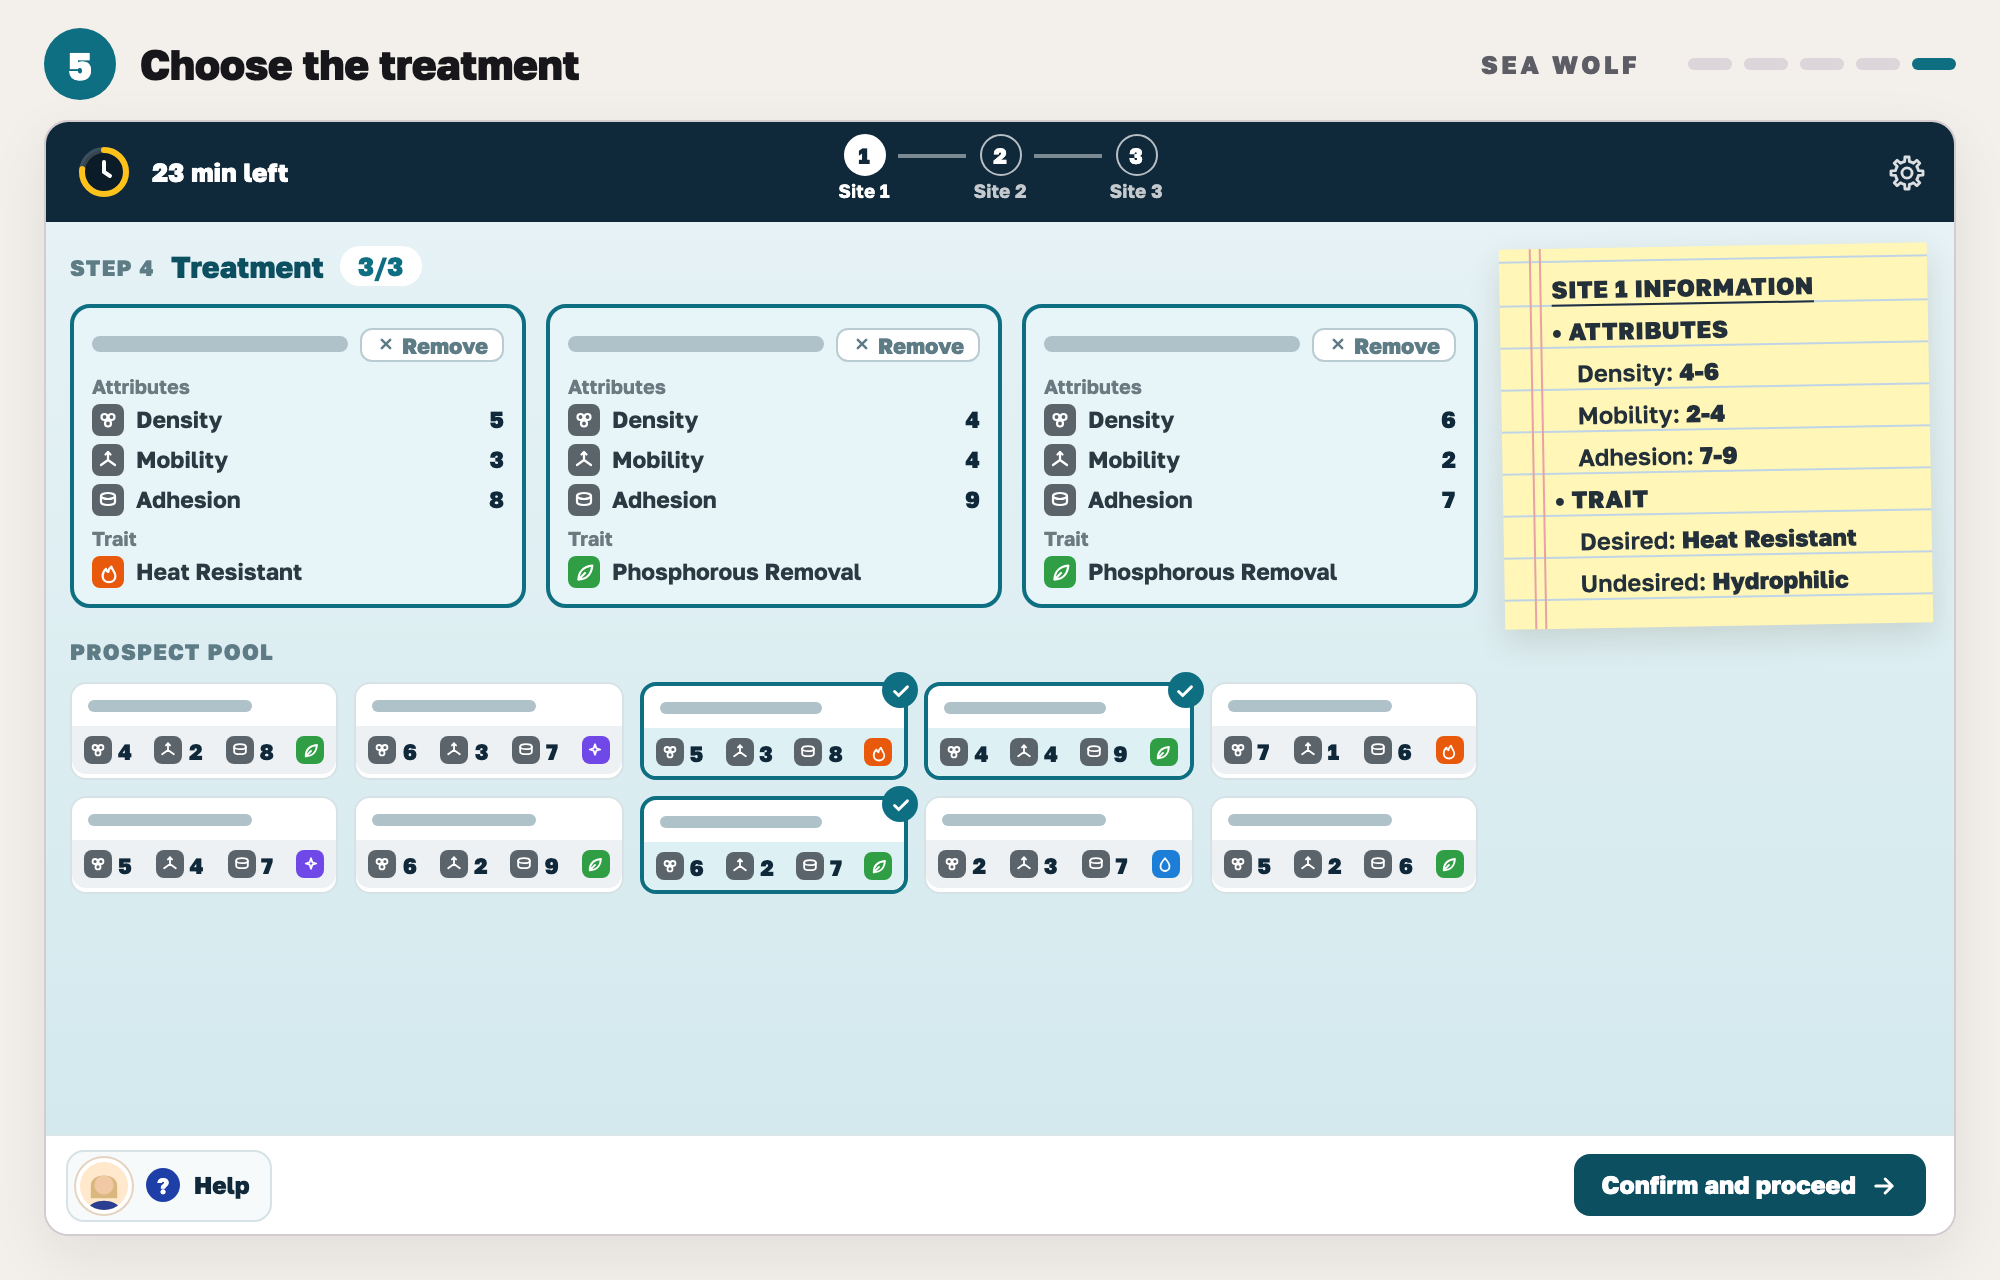Go to Site 1 step
The width and height of the screenshot is (2000, 1280).
[864, 168]
